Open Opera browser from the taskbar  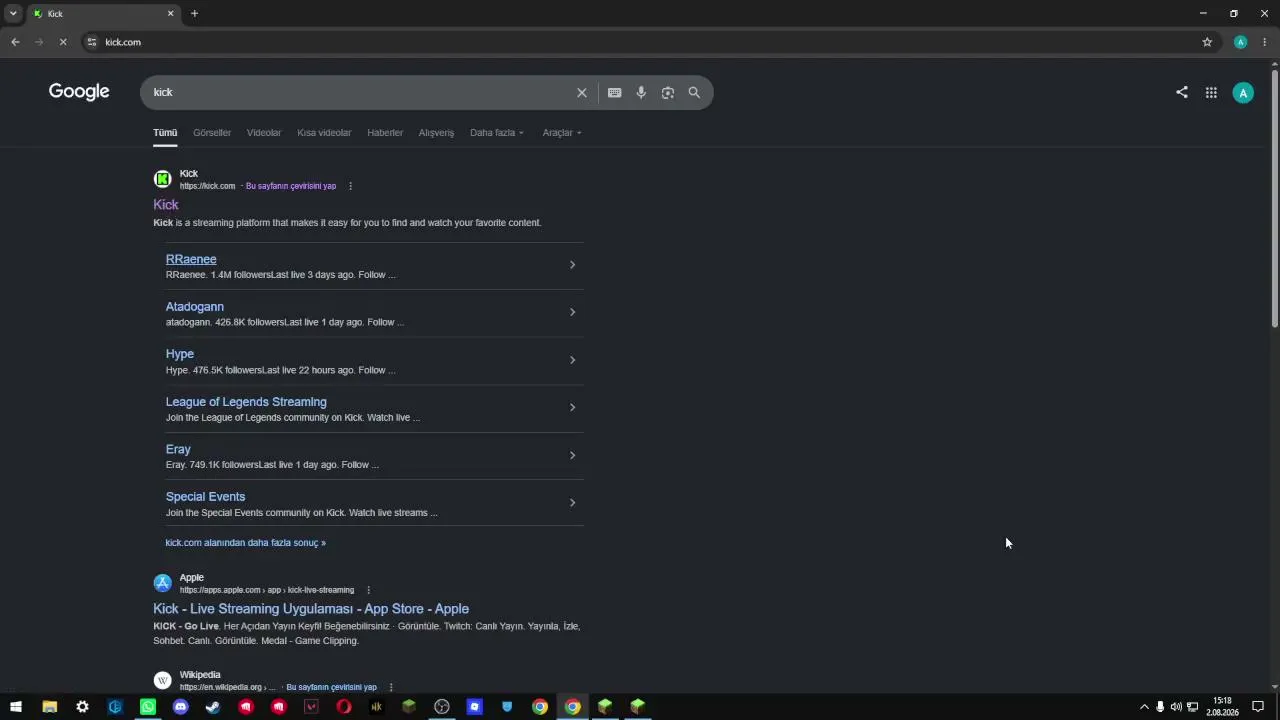click(344, 707)
